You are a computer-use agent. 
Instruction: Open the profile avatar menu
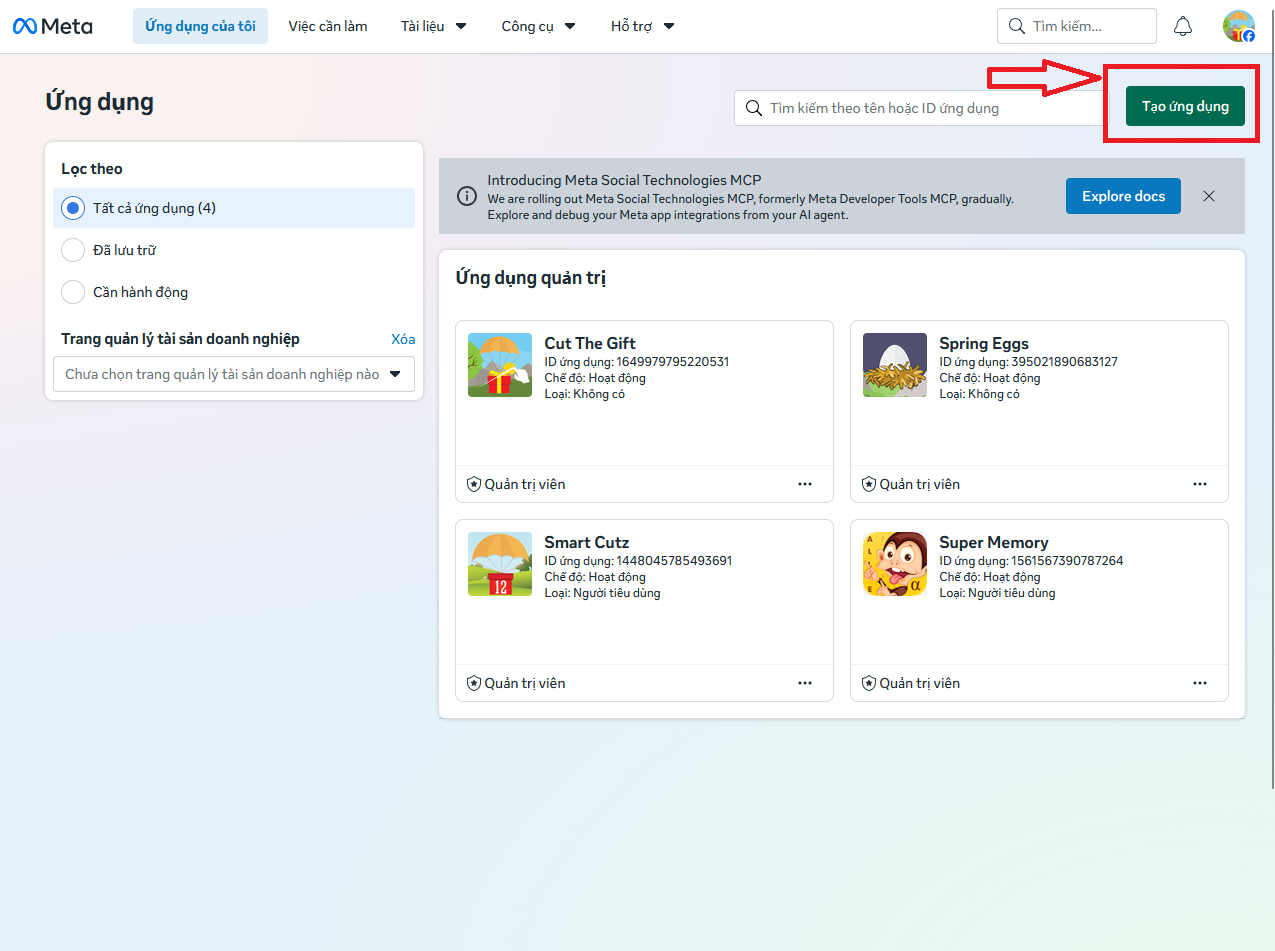pos(1239,26)
